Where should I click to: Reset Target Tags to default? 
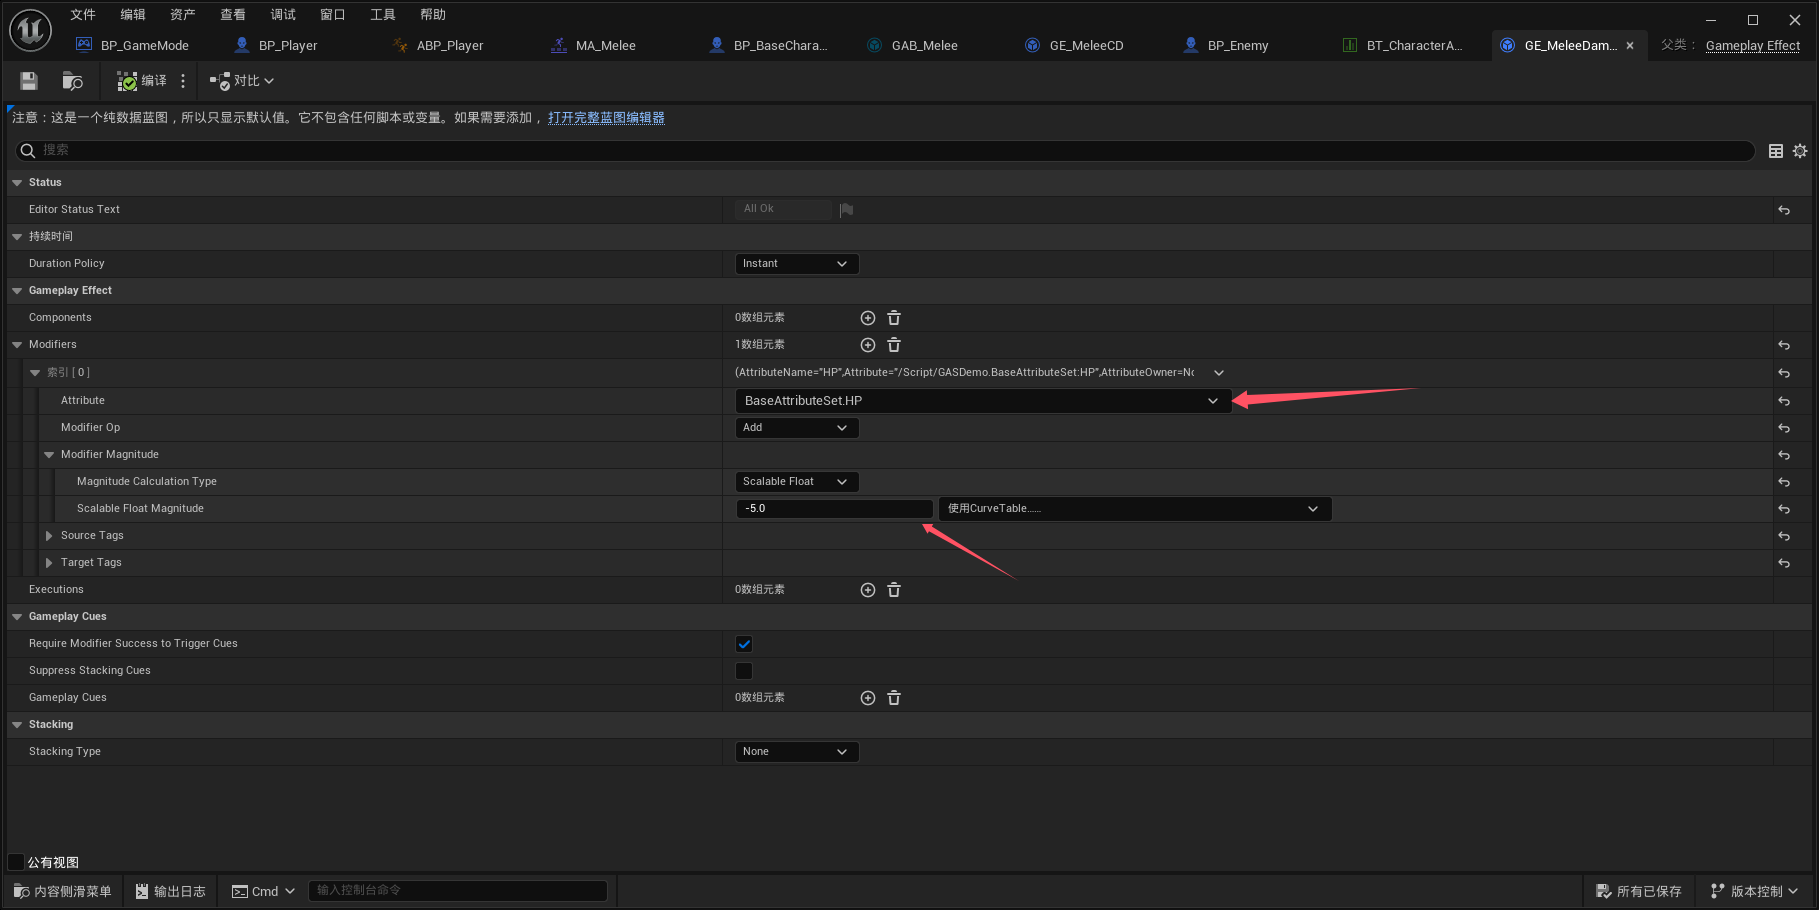[x=1784, y=563]
